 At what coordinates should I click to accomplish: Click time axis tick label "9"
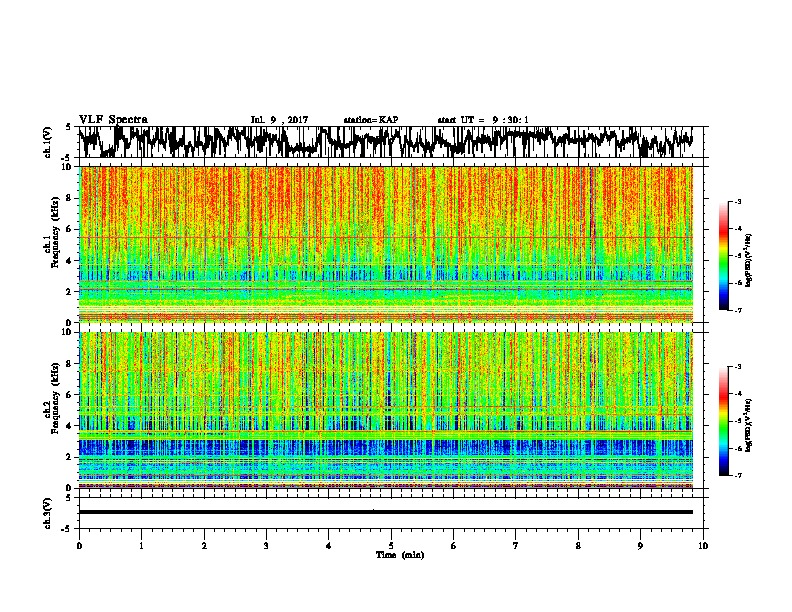pos(640,545)
